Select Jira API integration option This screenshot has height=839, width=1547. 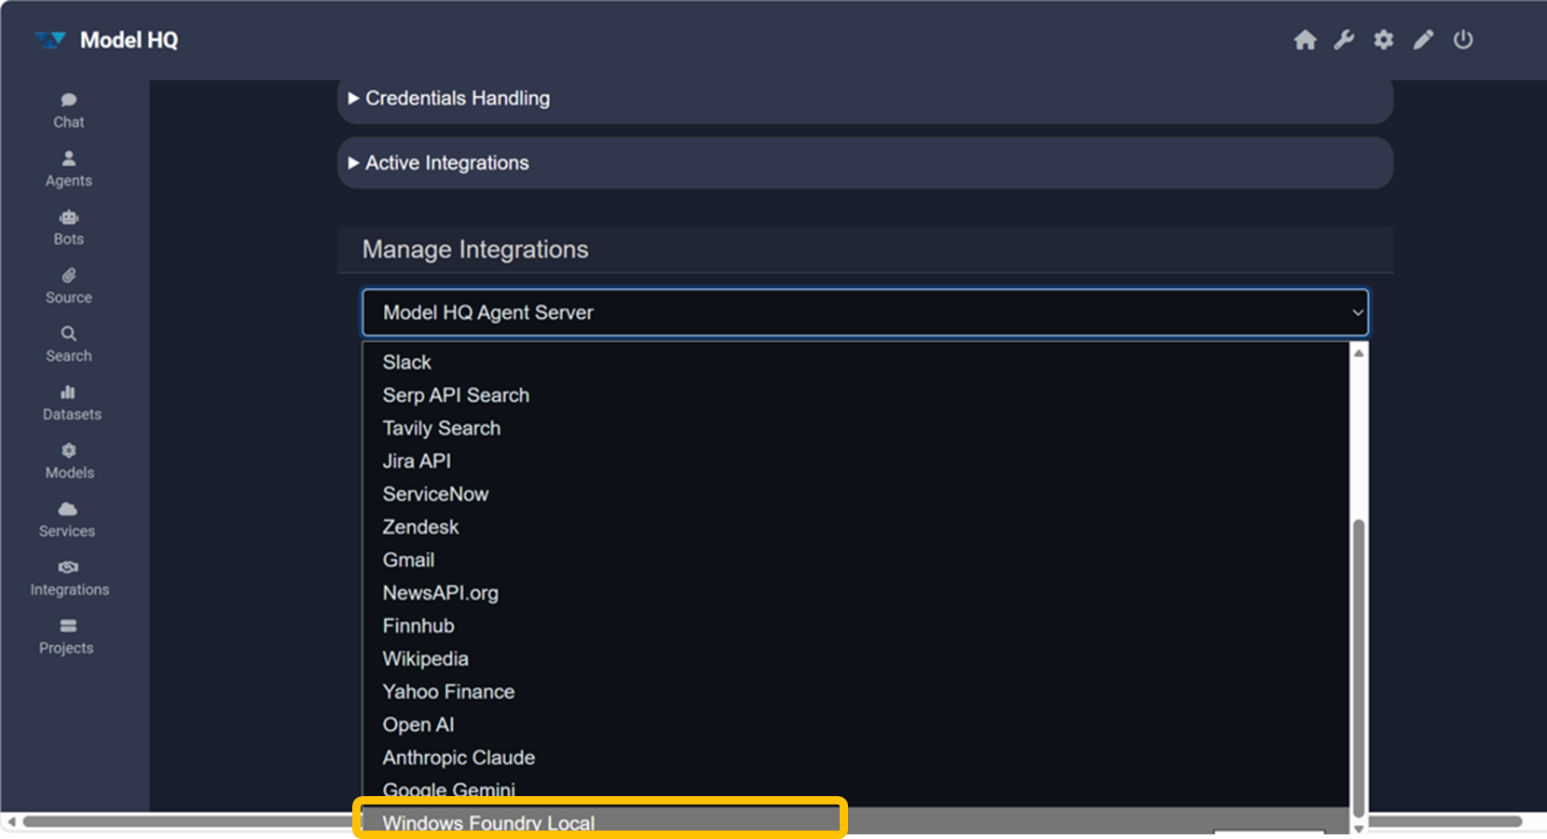click(x=855, y=461)
